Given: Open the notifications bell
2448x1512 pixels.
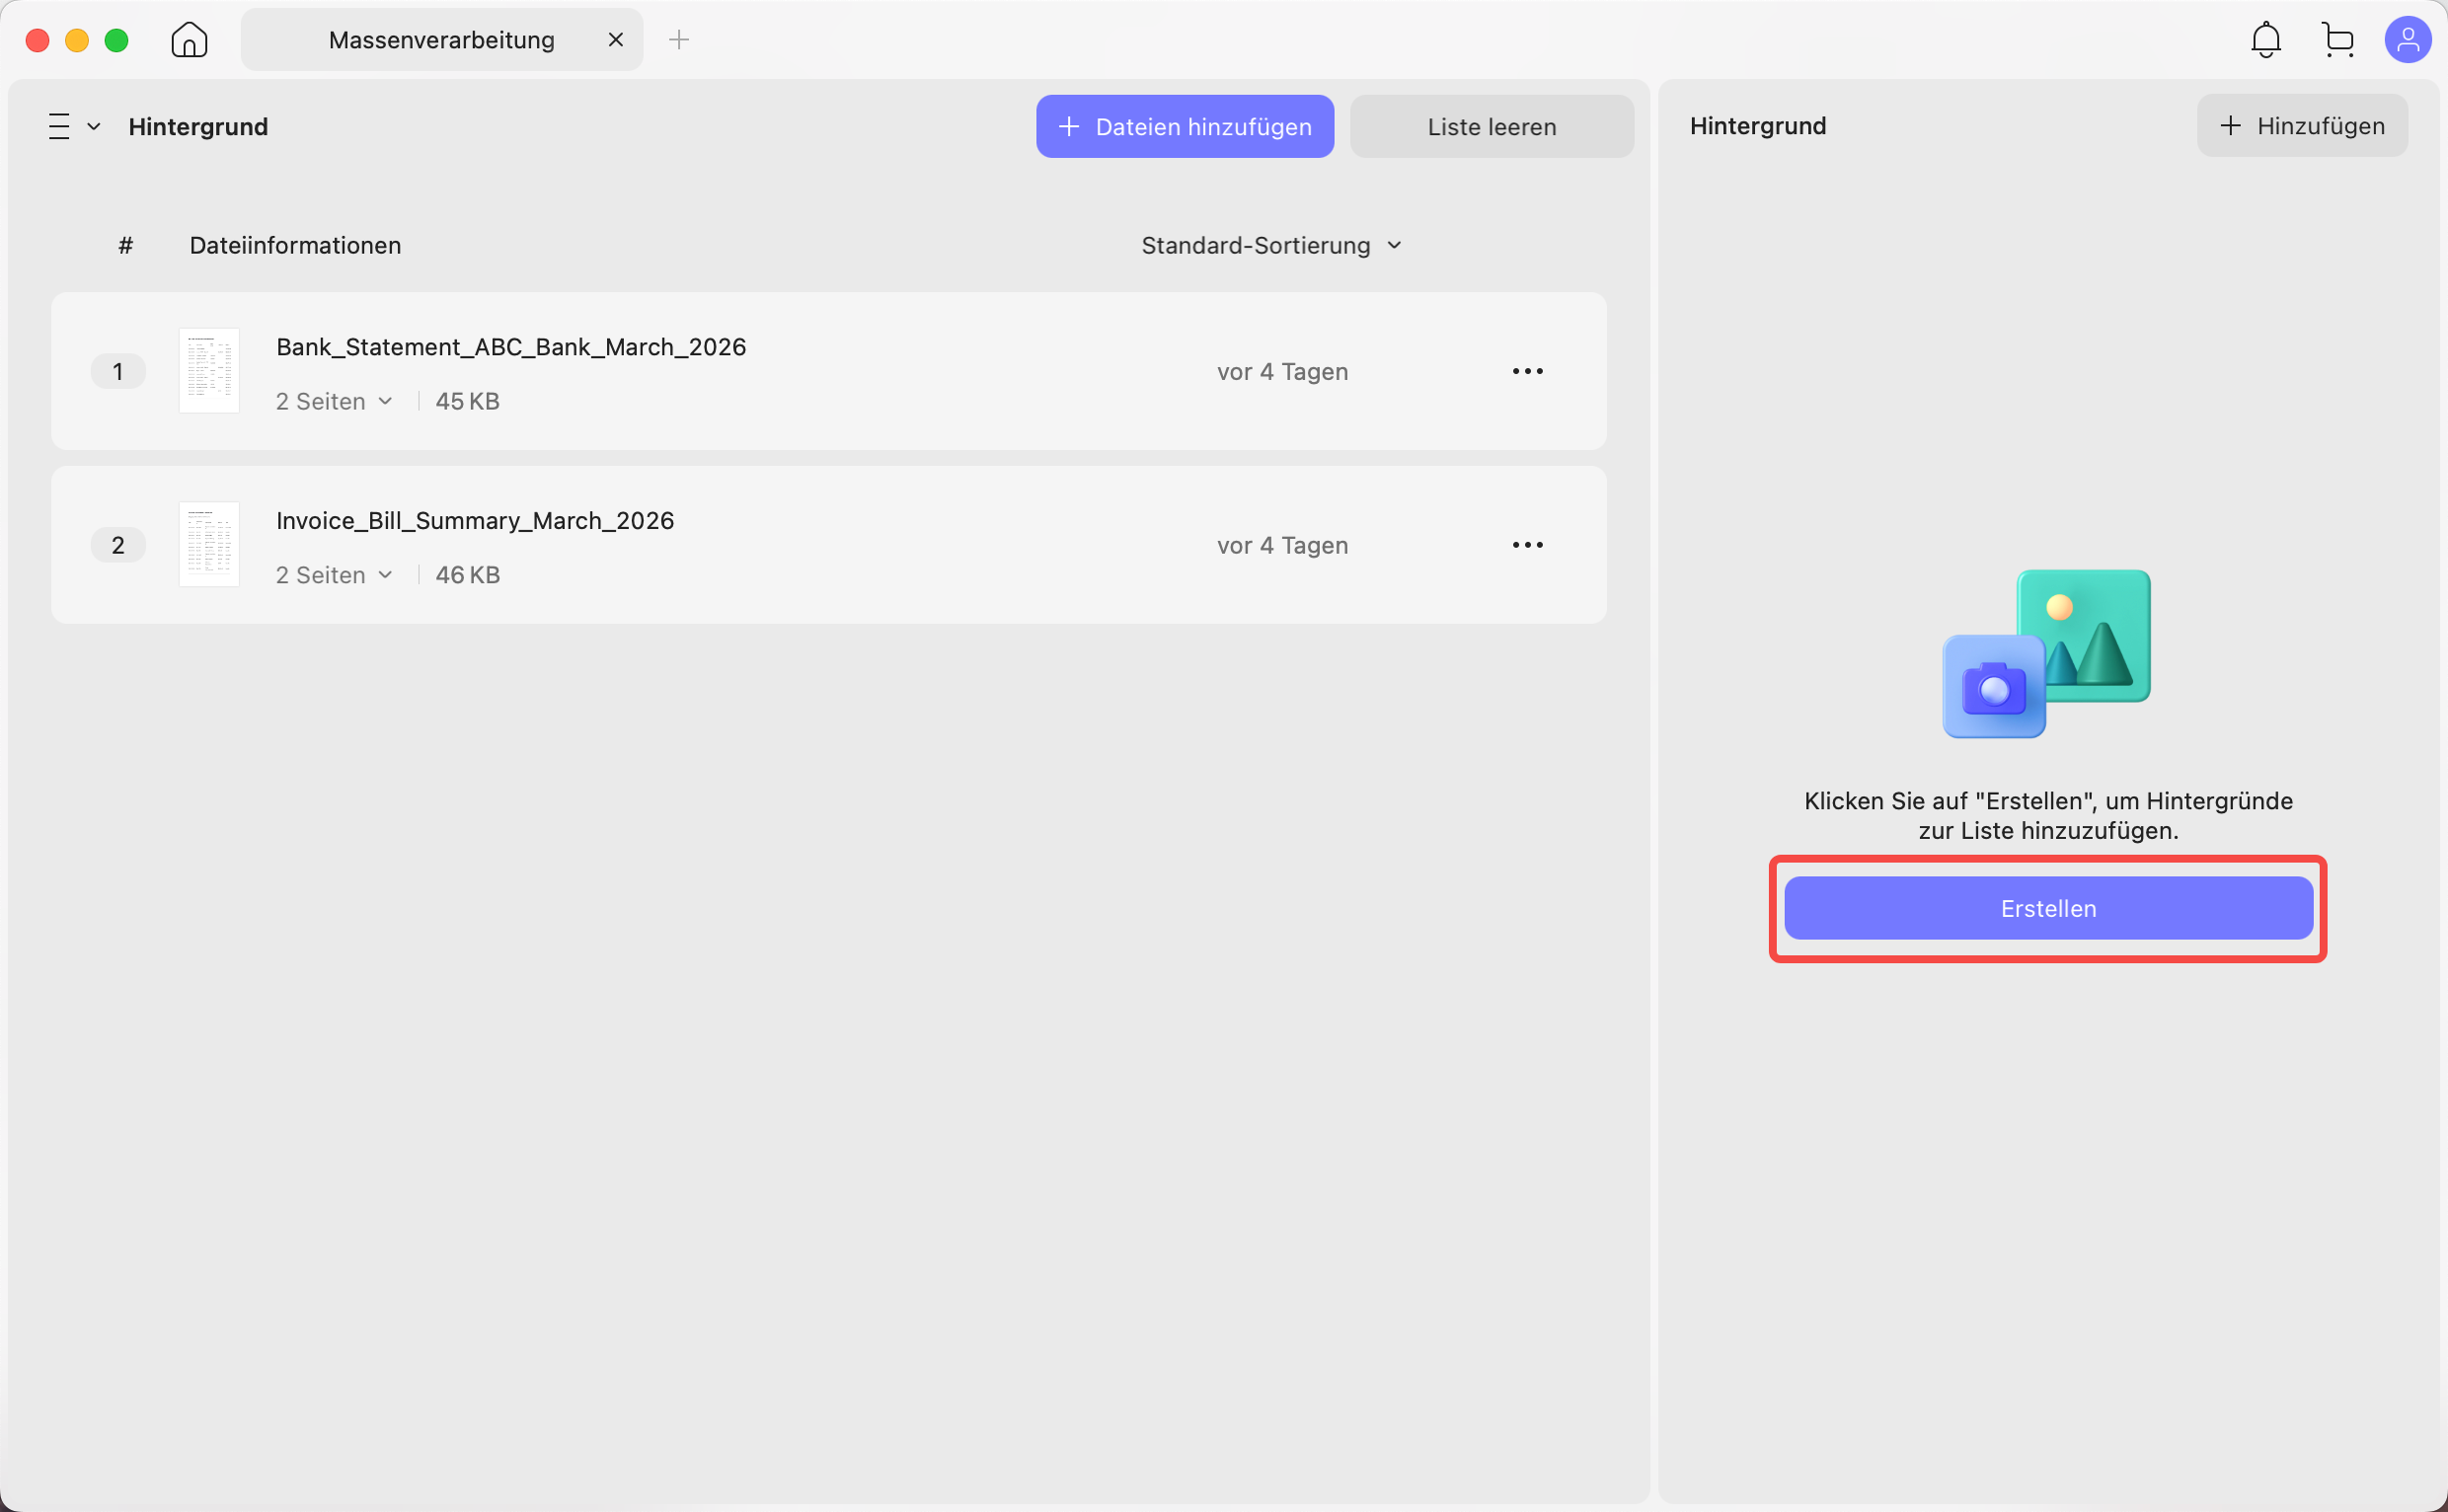Looking at the screenshot, I should [2265, 40].
